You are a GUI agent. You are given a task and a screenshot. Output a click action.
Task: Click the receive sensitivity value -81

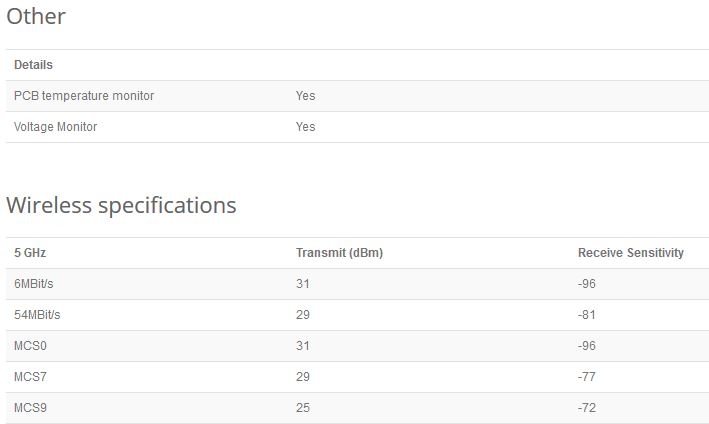[586, 315]
